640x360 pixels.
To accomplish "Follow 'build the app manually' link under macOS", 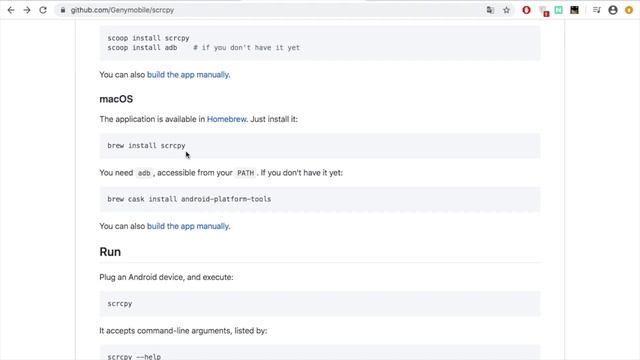I will (x=188, y=226).
